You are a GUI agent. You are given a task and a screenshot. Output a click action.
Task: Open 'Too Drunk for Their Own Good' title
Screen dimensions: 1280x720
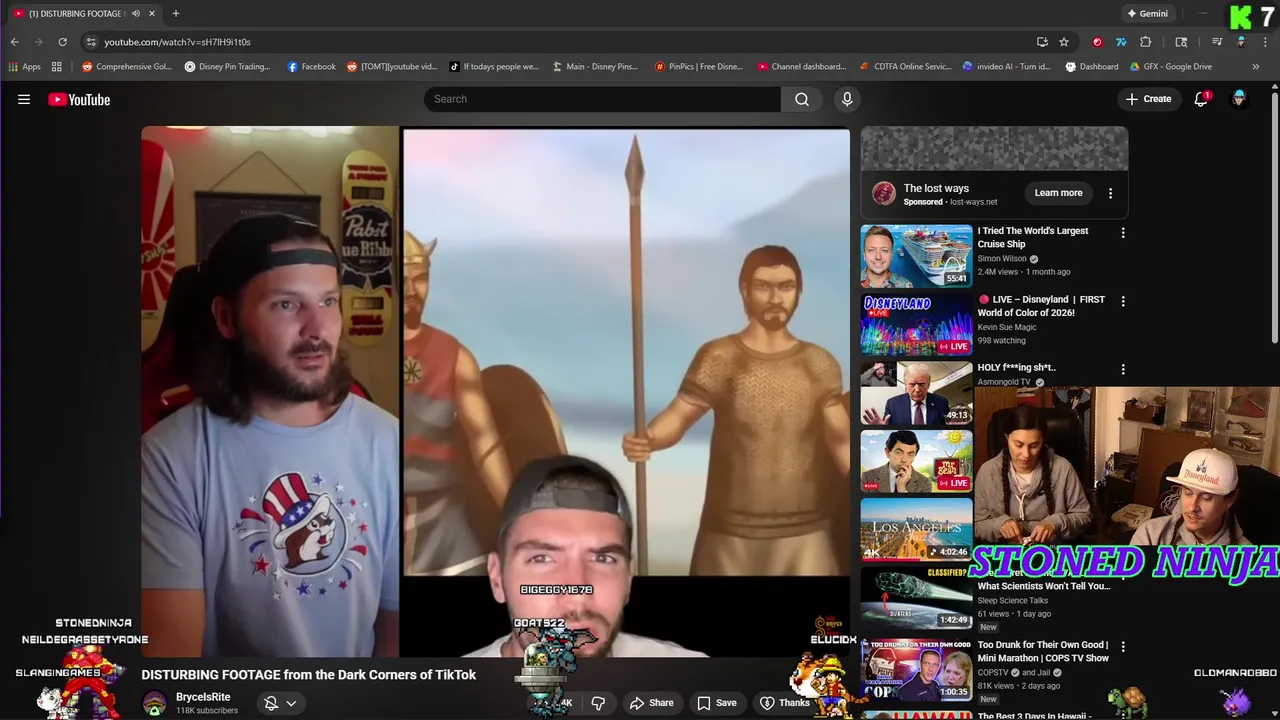coord(1043,651)
